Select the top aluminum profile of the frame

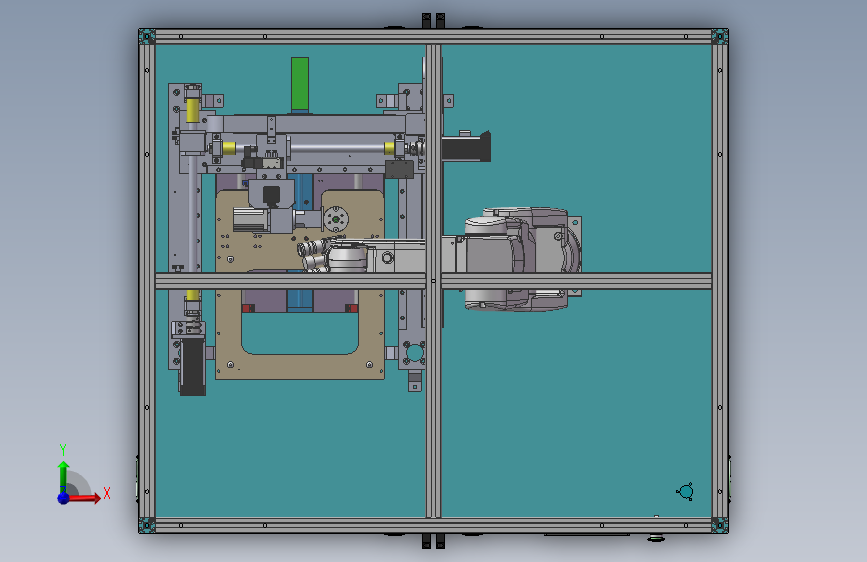(x=434, y=37)
